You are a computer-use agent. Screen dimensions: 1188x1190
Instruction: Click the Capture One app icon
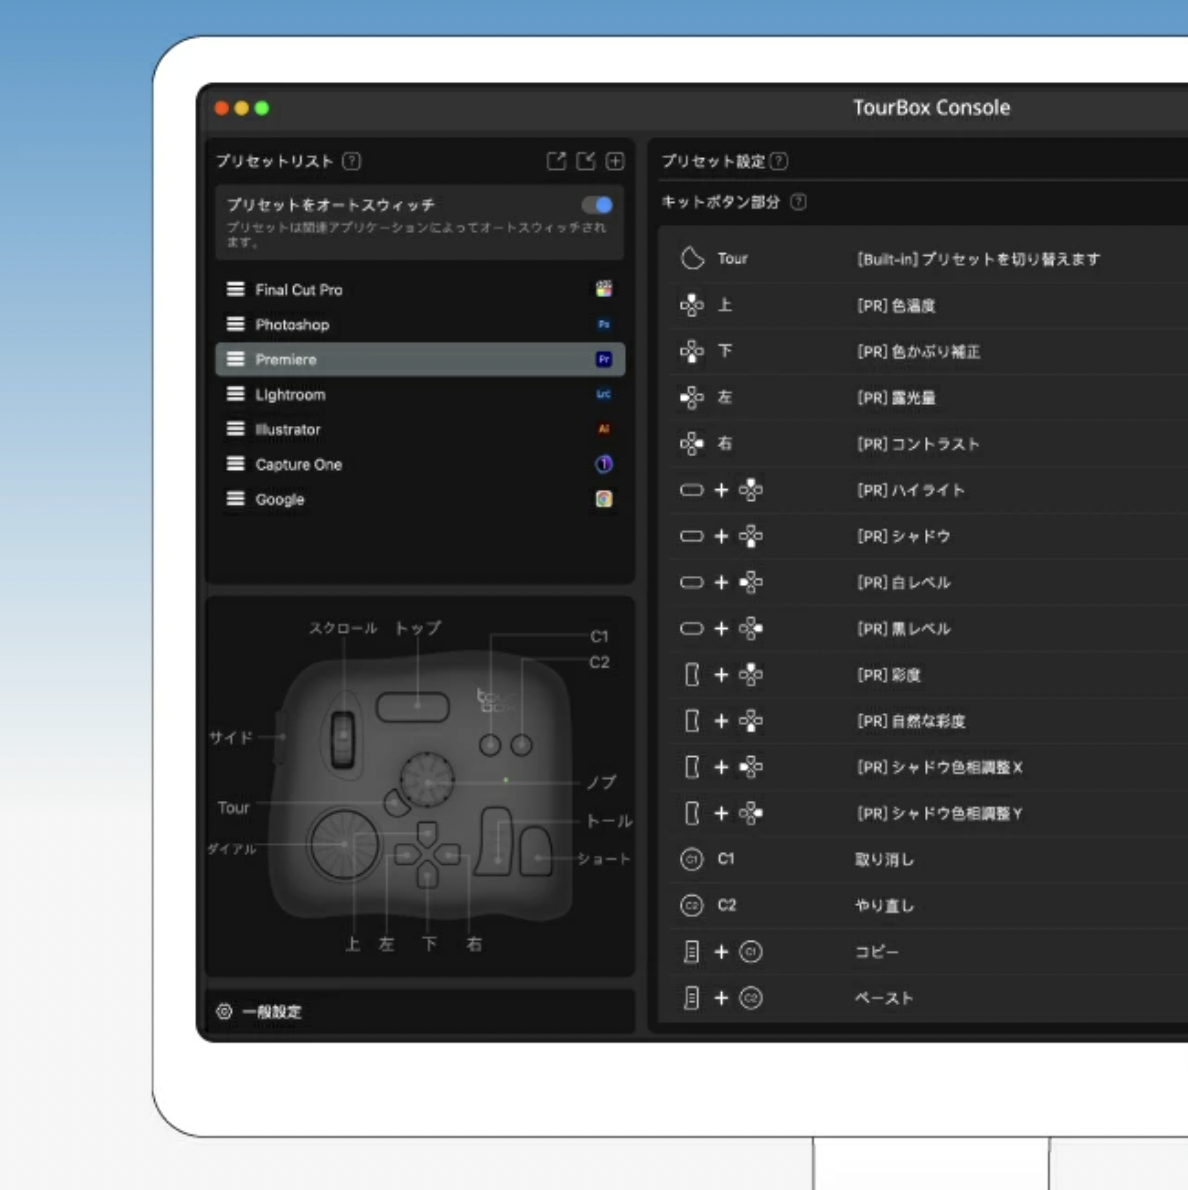(603, 464)
